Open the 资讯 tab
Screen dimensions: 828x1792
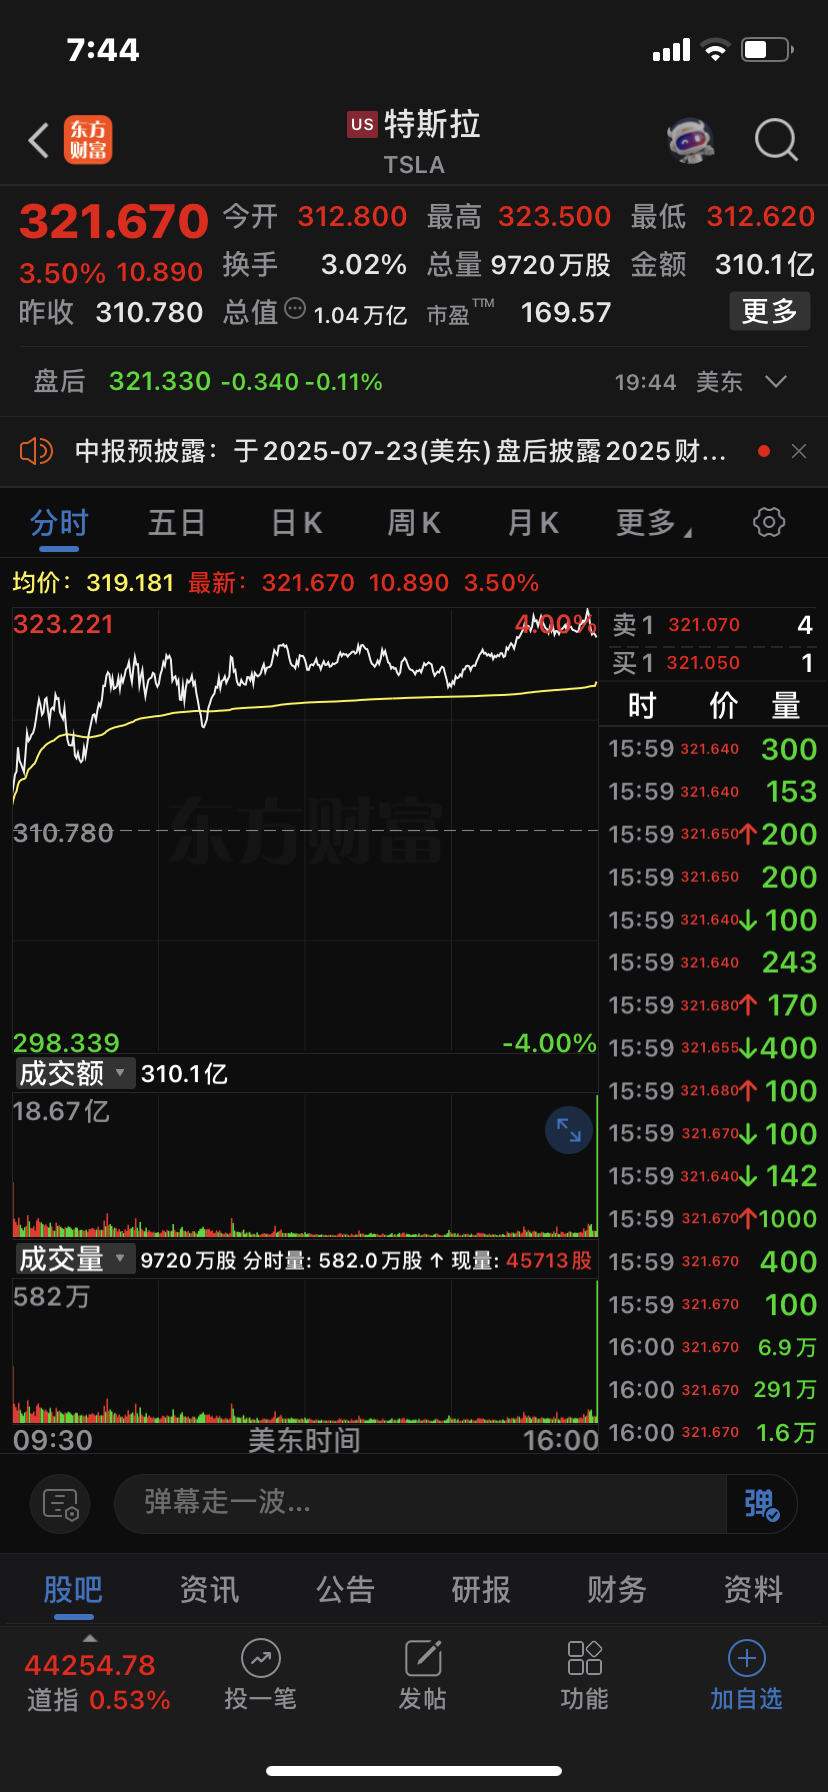209,1590
